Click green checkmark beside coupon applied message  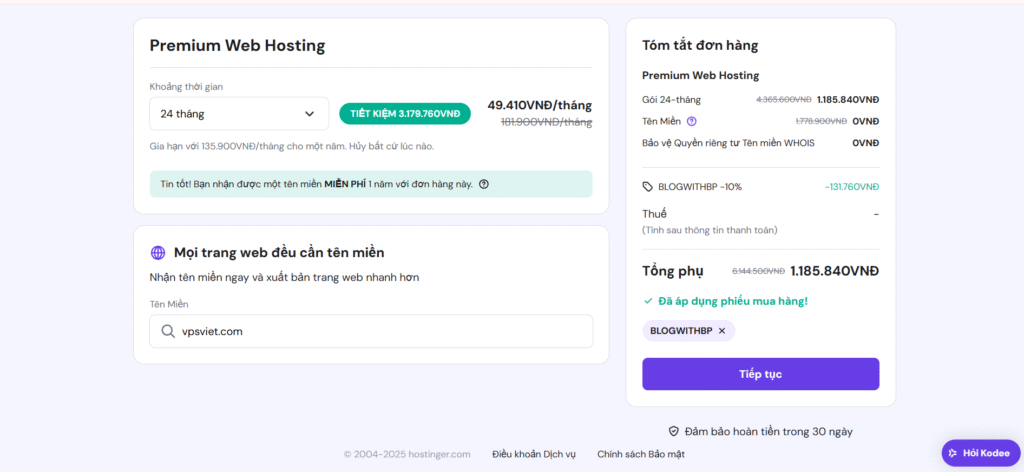[x=647, y=301]
